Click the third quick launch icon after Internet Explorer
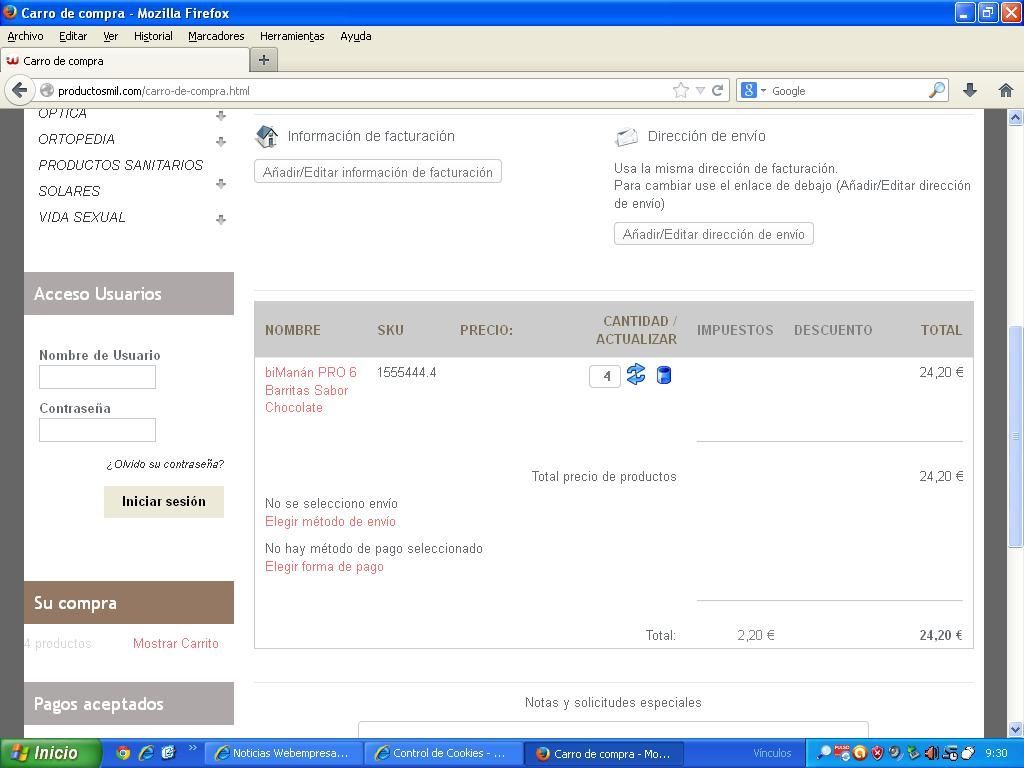1024x768 pixels. pos(168,753)
